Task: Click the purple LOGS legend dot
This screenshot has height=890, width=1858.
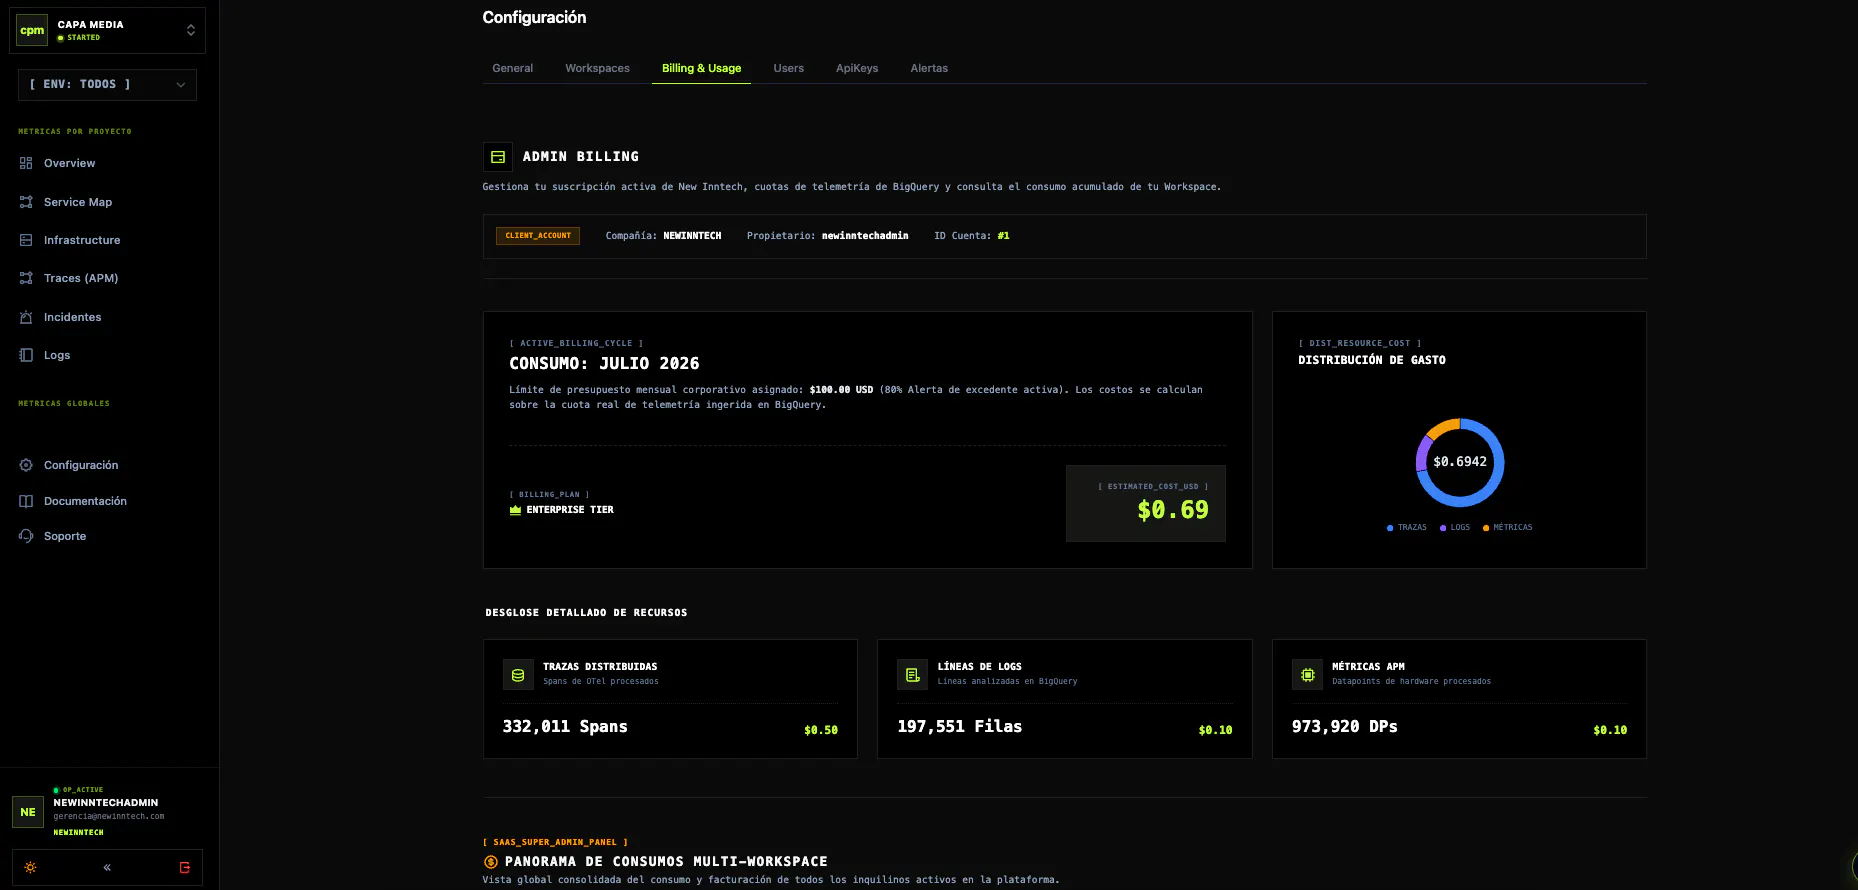Action: [1443, 528]
